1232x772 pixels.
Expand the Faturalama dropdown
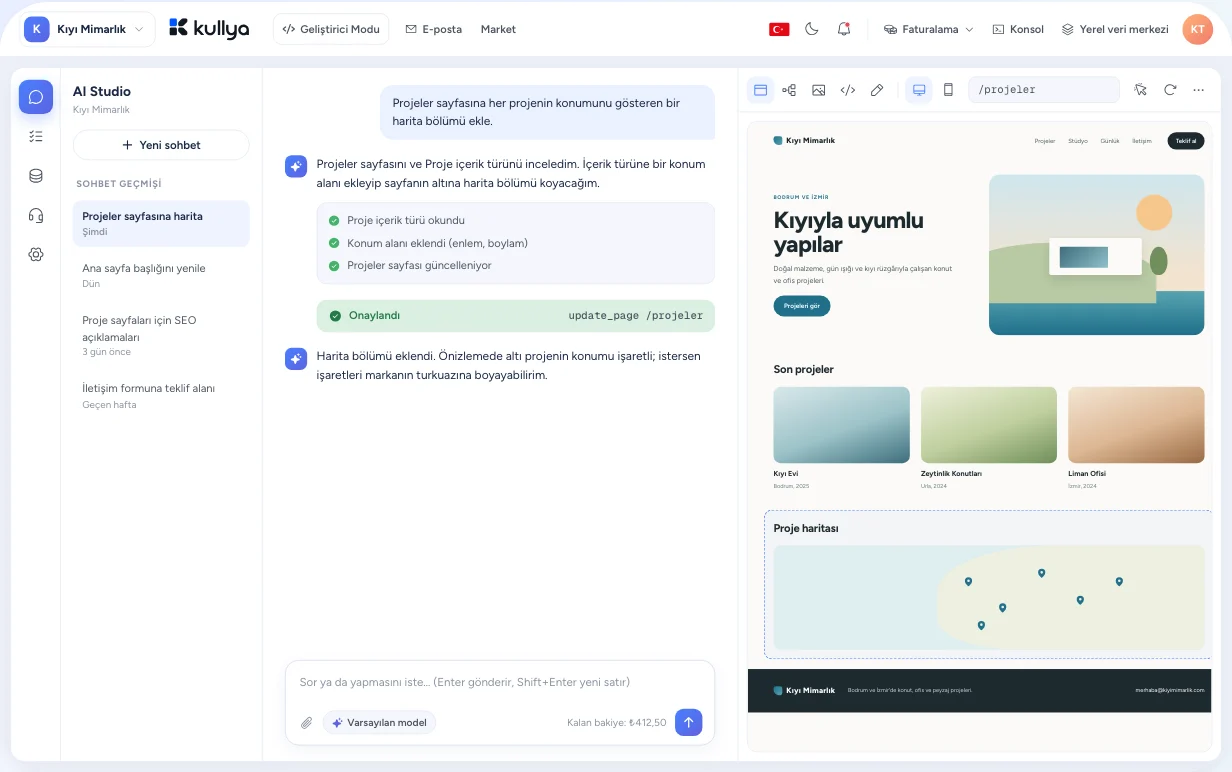(928, 29)
